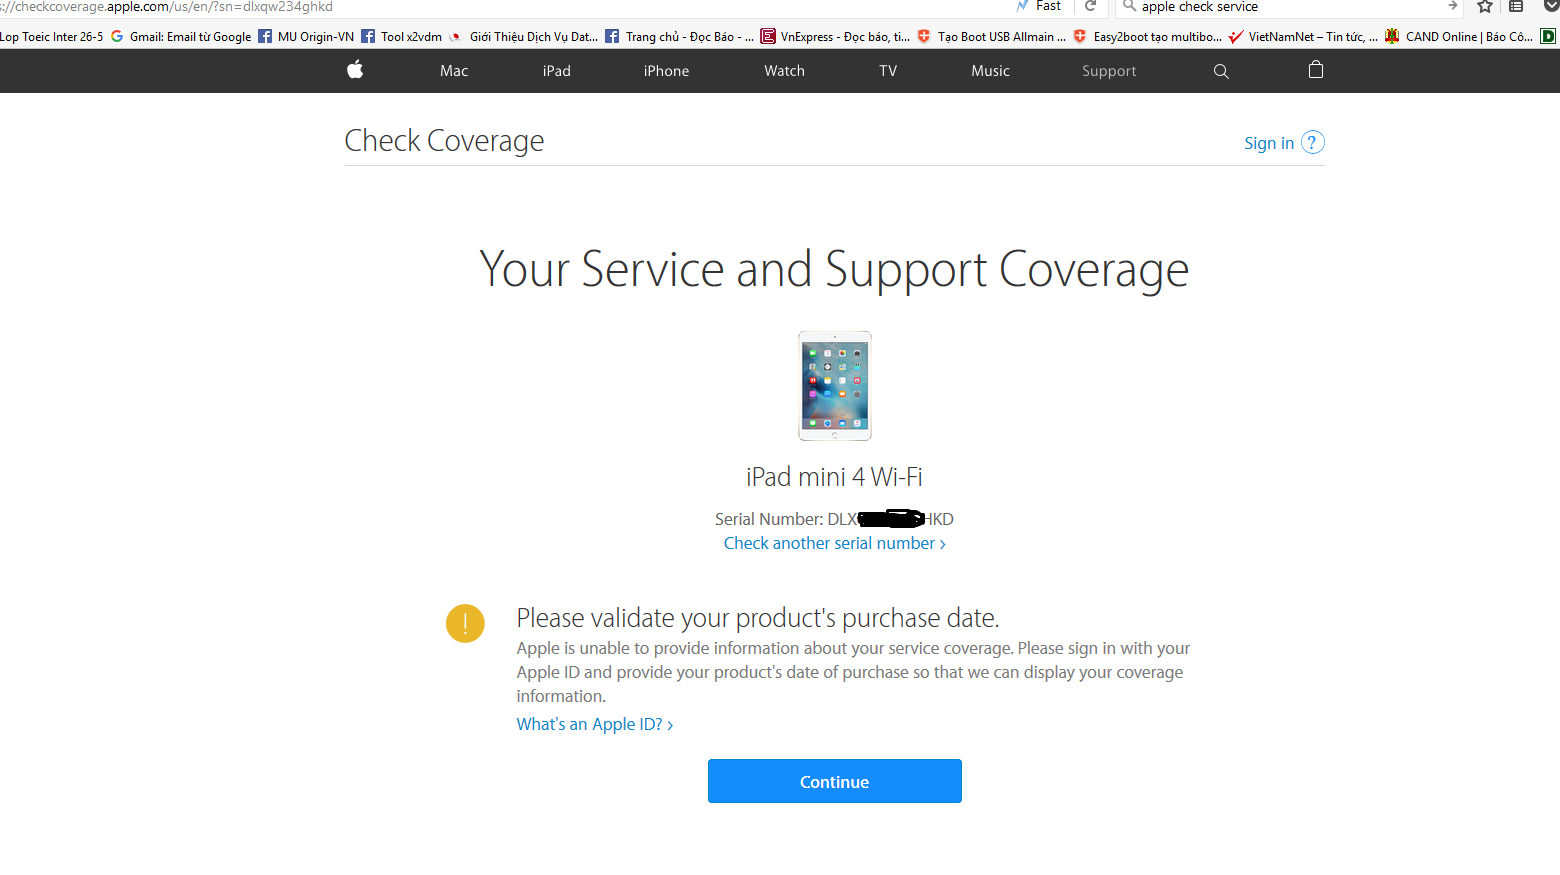Screen dimensions: 1560x875
Task: Click the Sign in link
Action: tap(1269, 143)
